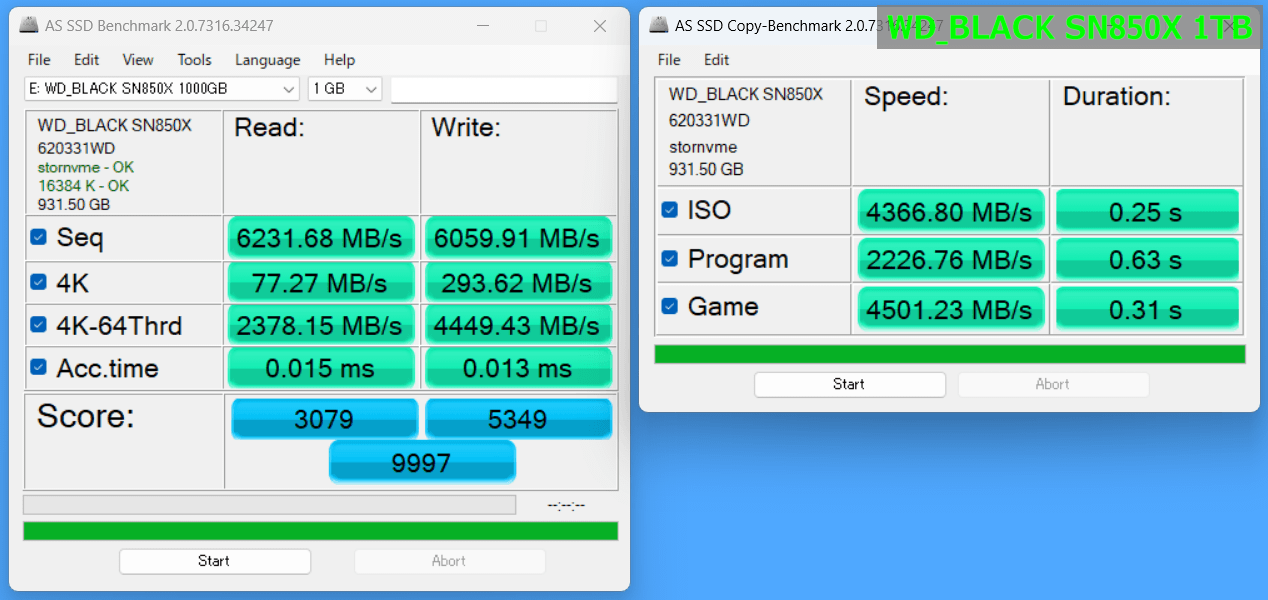Toggle the Program copy test checkbox
Screen dimensions: 1268x600
pyautogui.click(x=670, y=259)
